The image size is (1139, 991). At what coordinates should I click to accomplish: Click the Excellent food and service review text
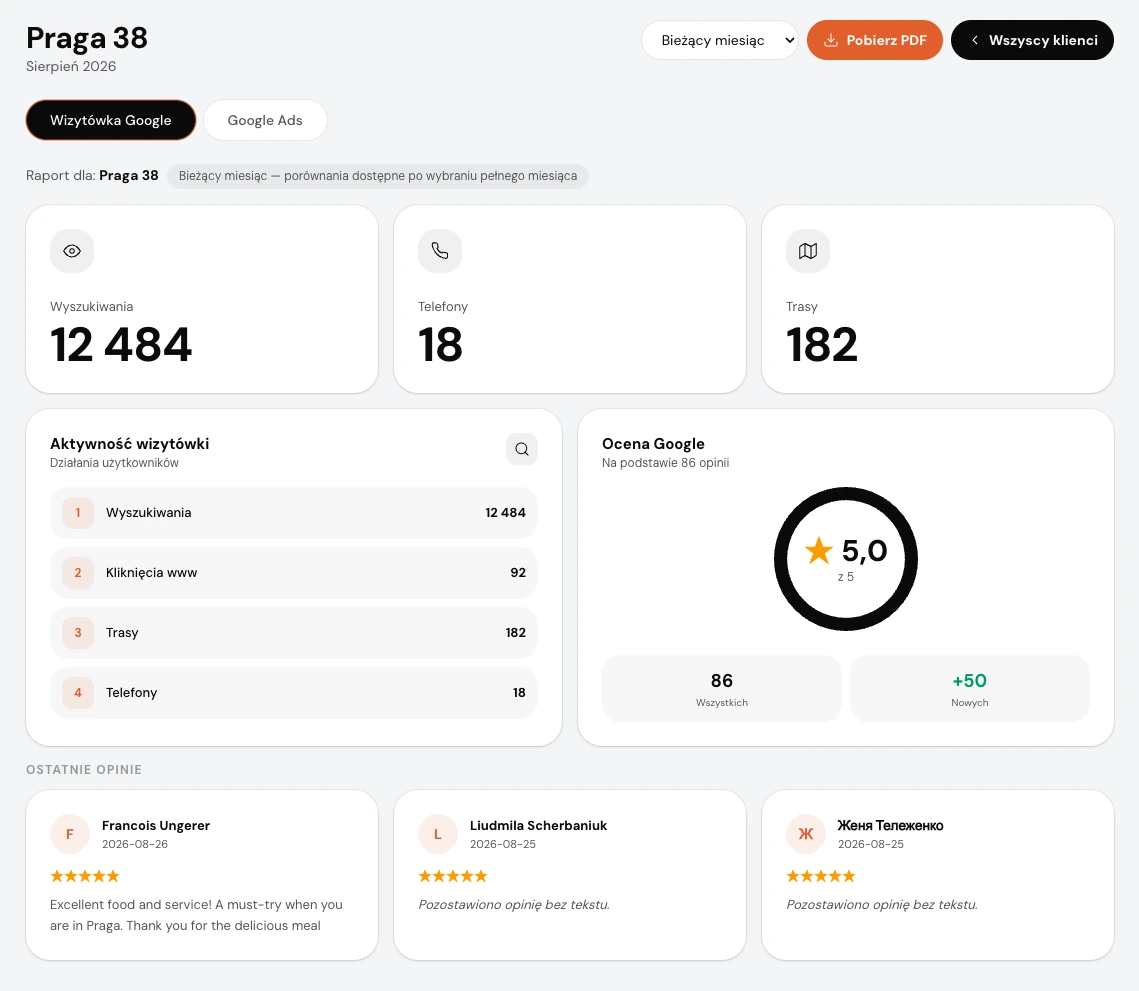[196, 915]
